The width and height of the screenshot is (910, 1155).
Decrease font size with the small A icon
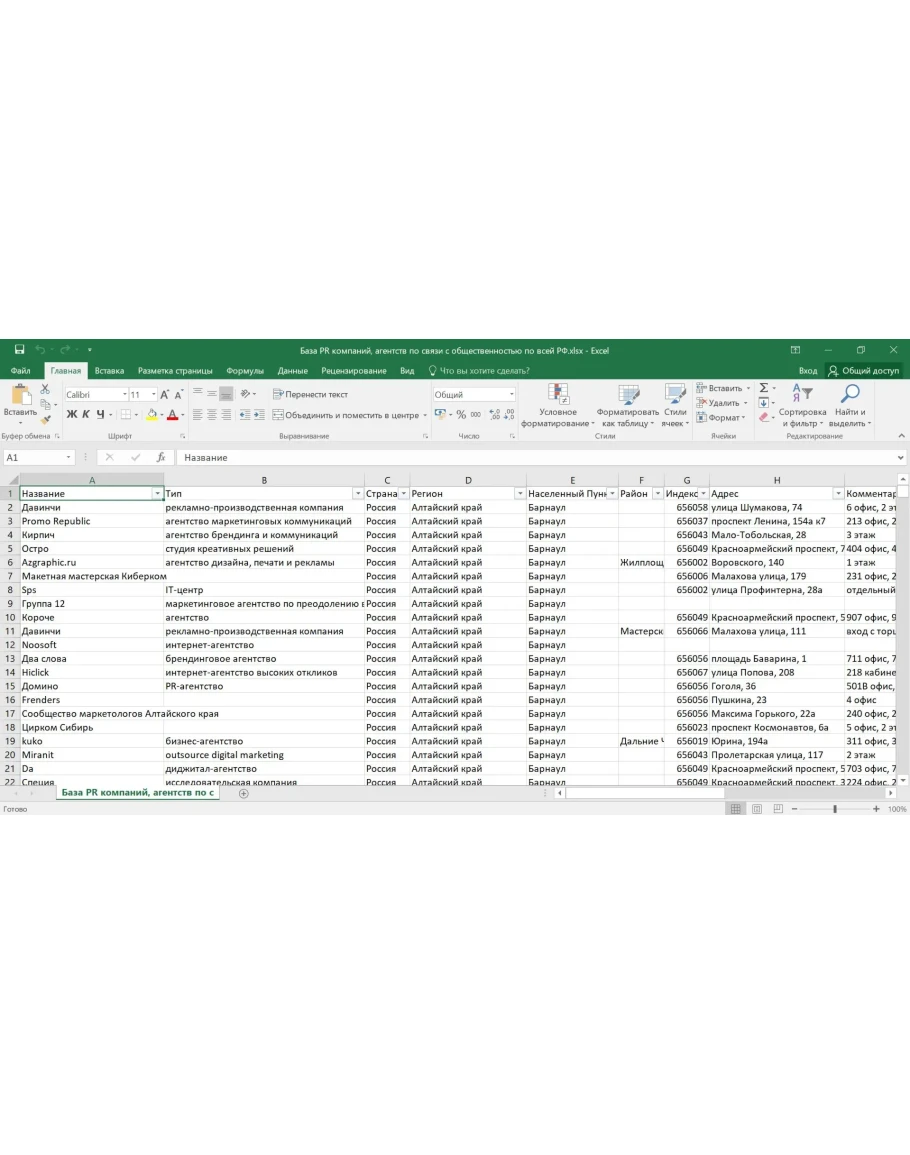pos(178,395)
